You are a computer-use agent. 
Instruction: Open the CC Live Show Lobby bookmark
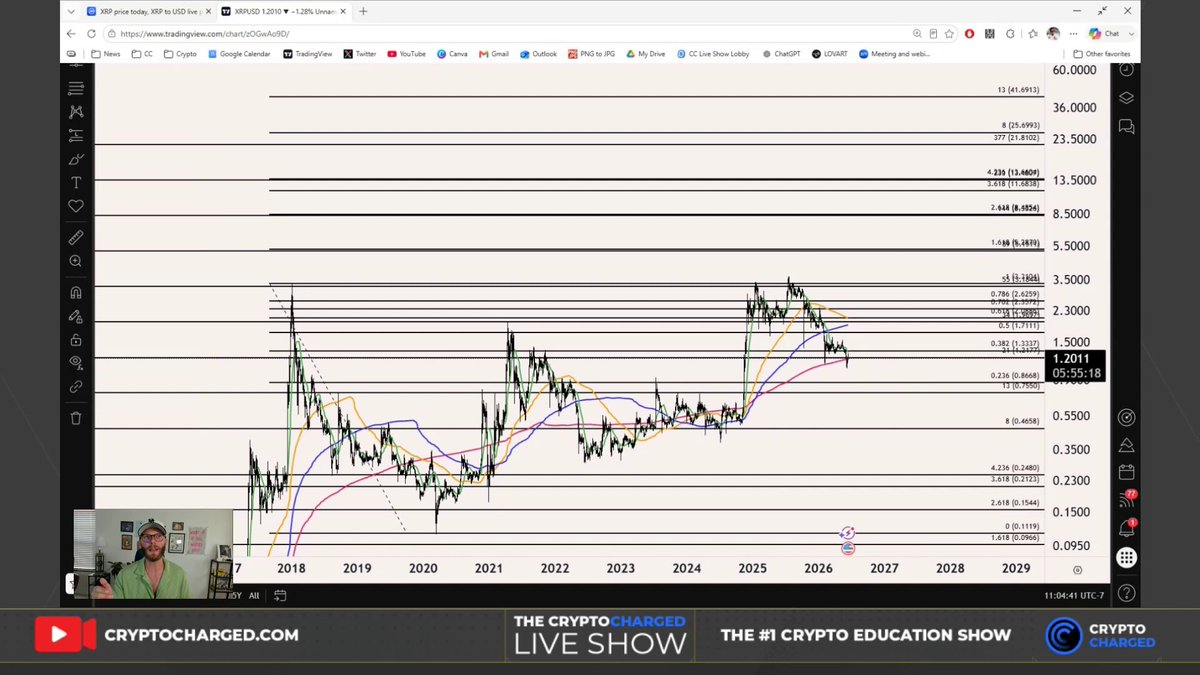pos(714,54)
